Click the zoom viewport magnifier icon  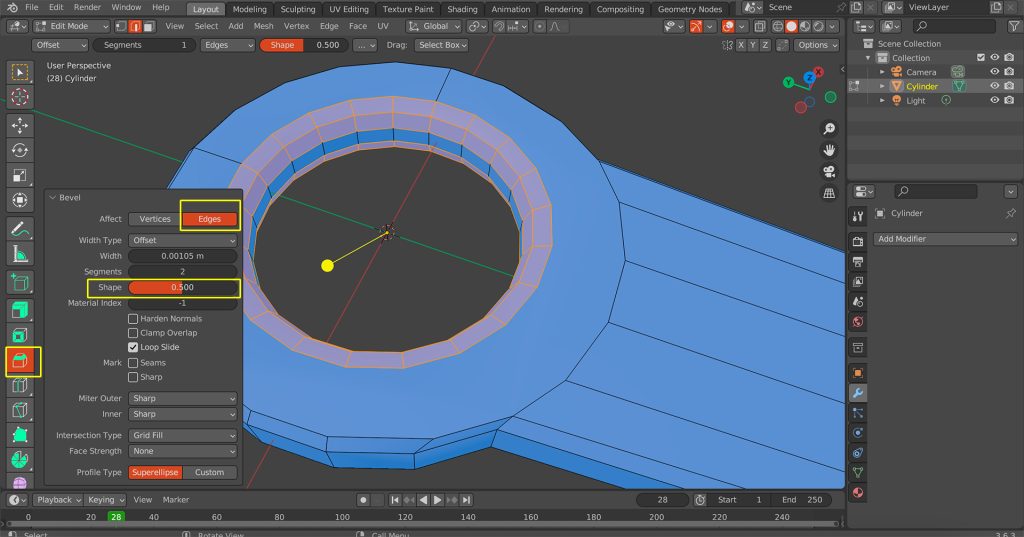pos(829,129)
